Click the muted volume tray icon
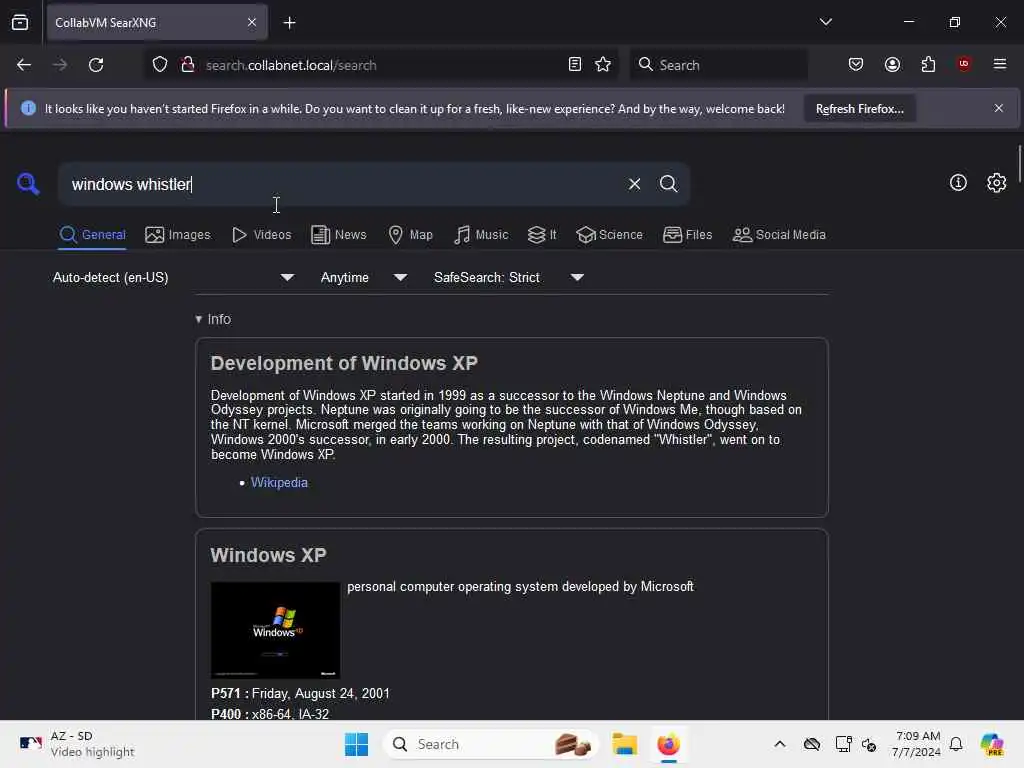 (x=869, y=744)
